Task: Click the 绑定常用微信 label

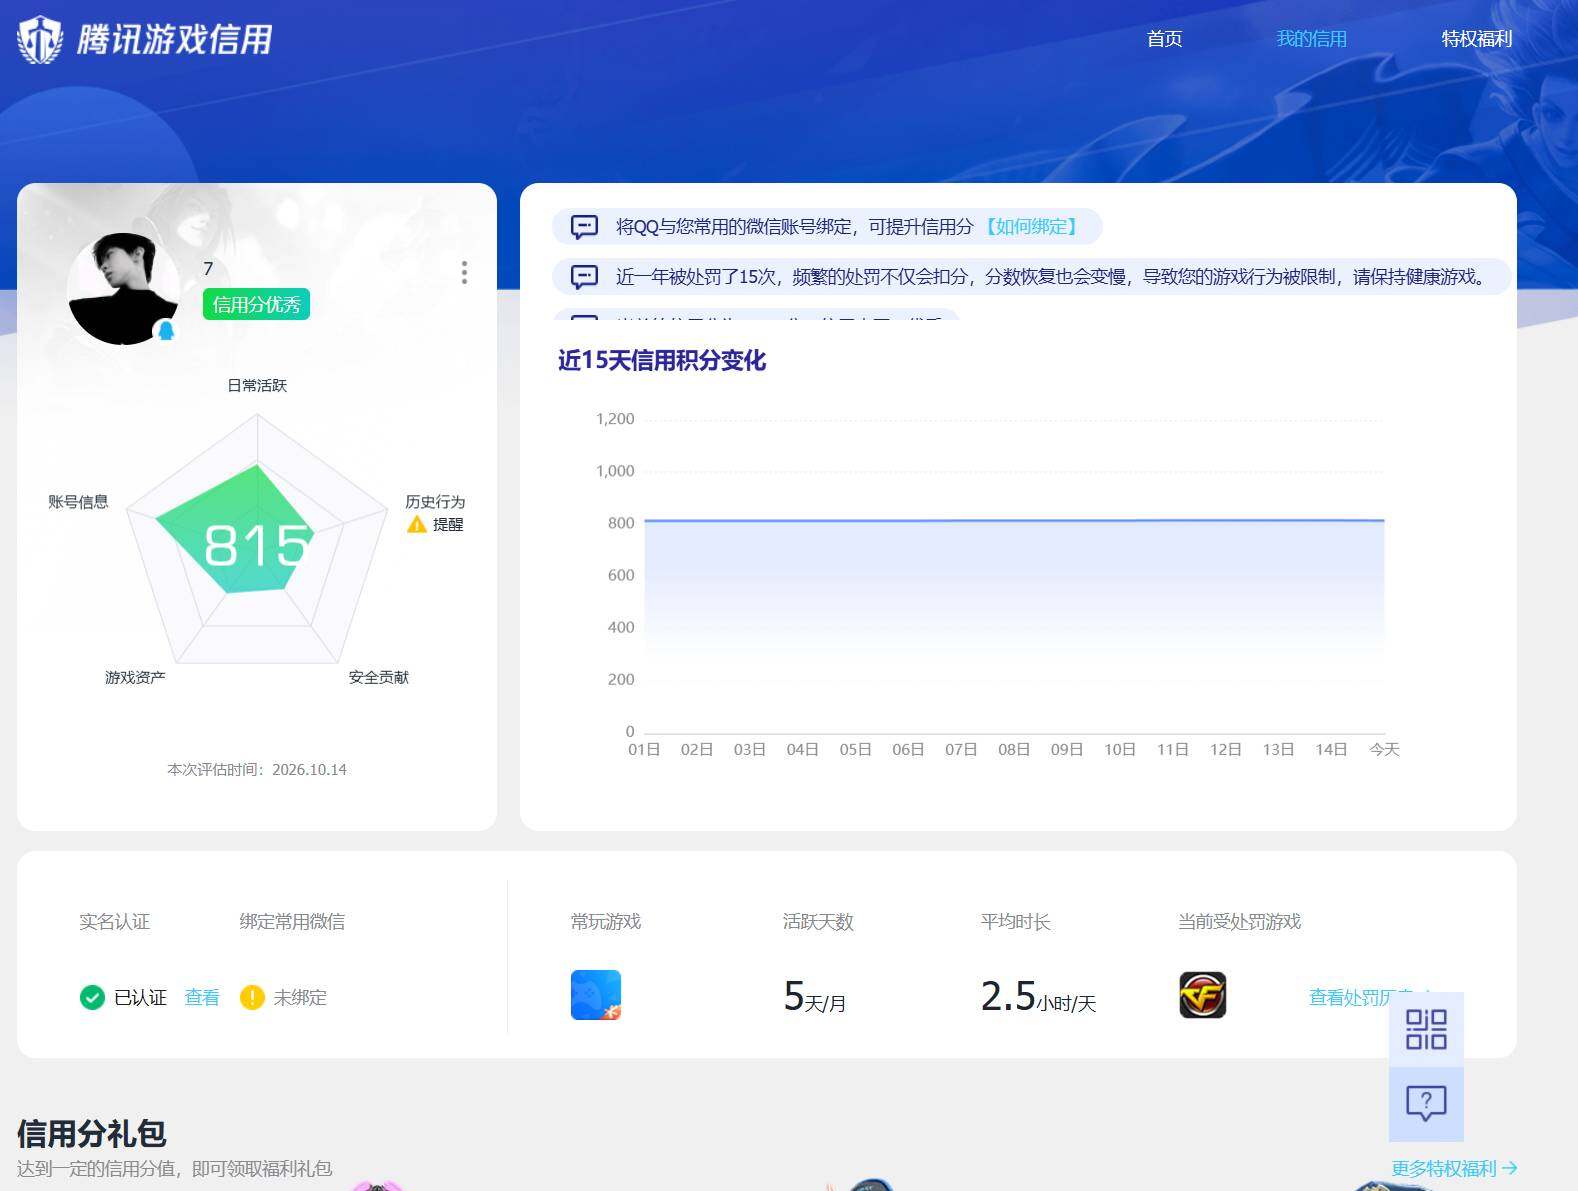Action: click(x=292, y=921)
